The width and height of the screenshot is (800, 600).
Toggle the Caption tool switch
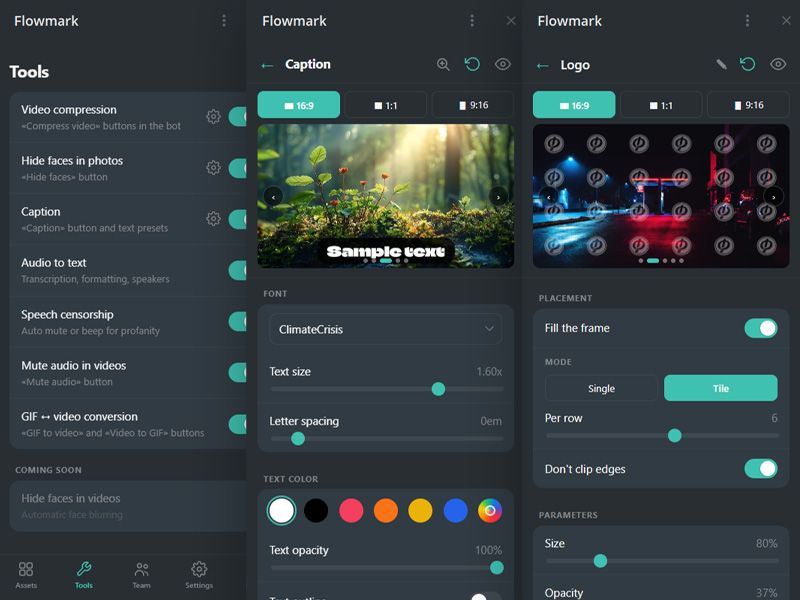coord(237,219)
